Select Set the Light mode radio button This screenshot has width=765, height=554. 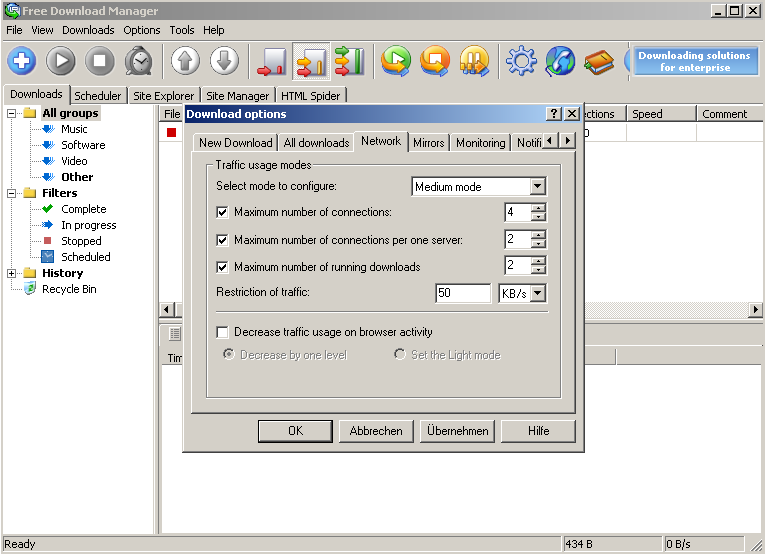point(400,354)
